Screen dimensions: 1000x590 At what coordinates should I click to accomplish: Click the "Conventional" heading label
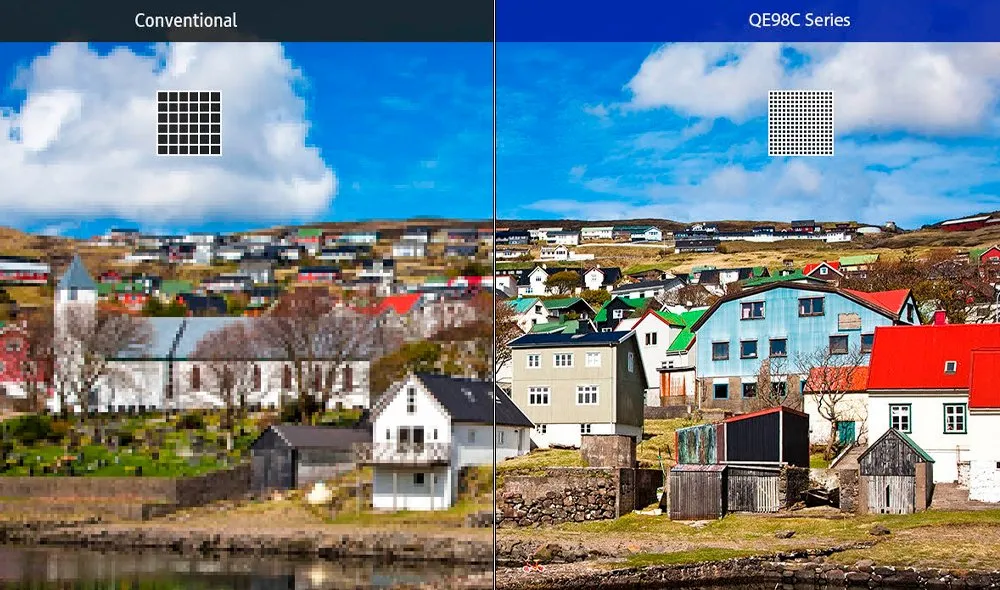[186, 20]
